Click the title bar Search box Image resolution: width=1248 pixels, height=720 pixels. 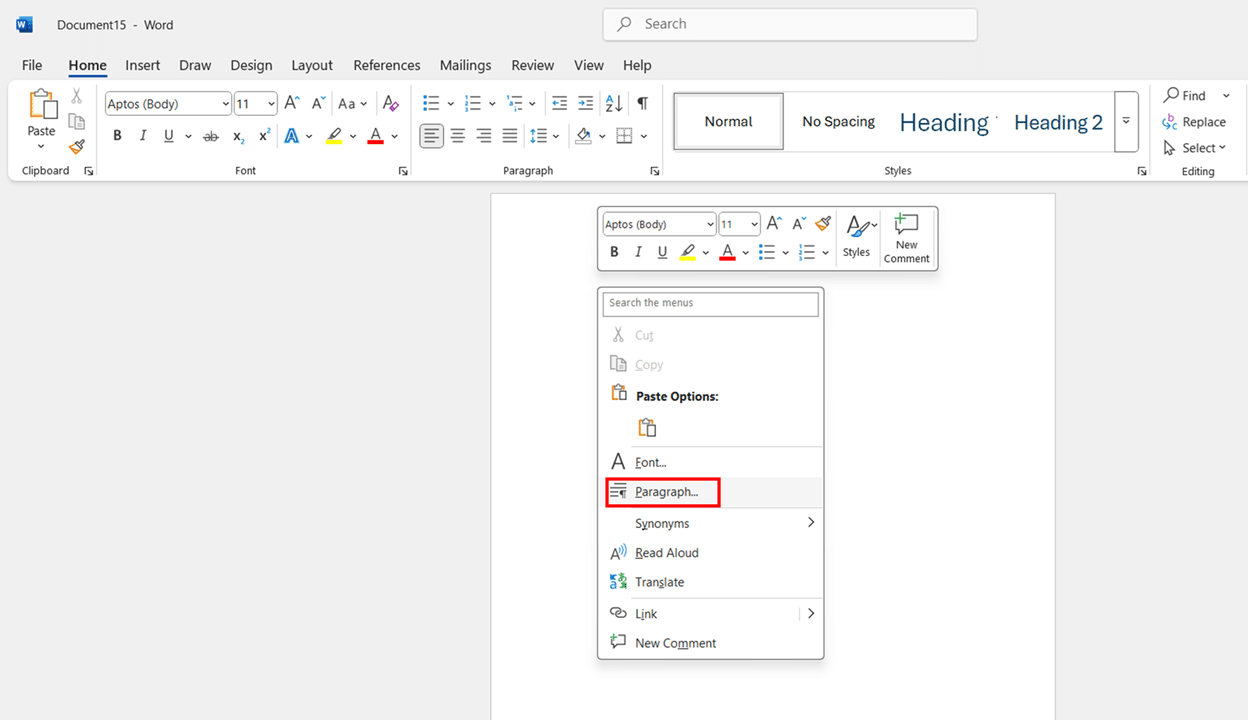[x=790, y=24]
